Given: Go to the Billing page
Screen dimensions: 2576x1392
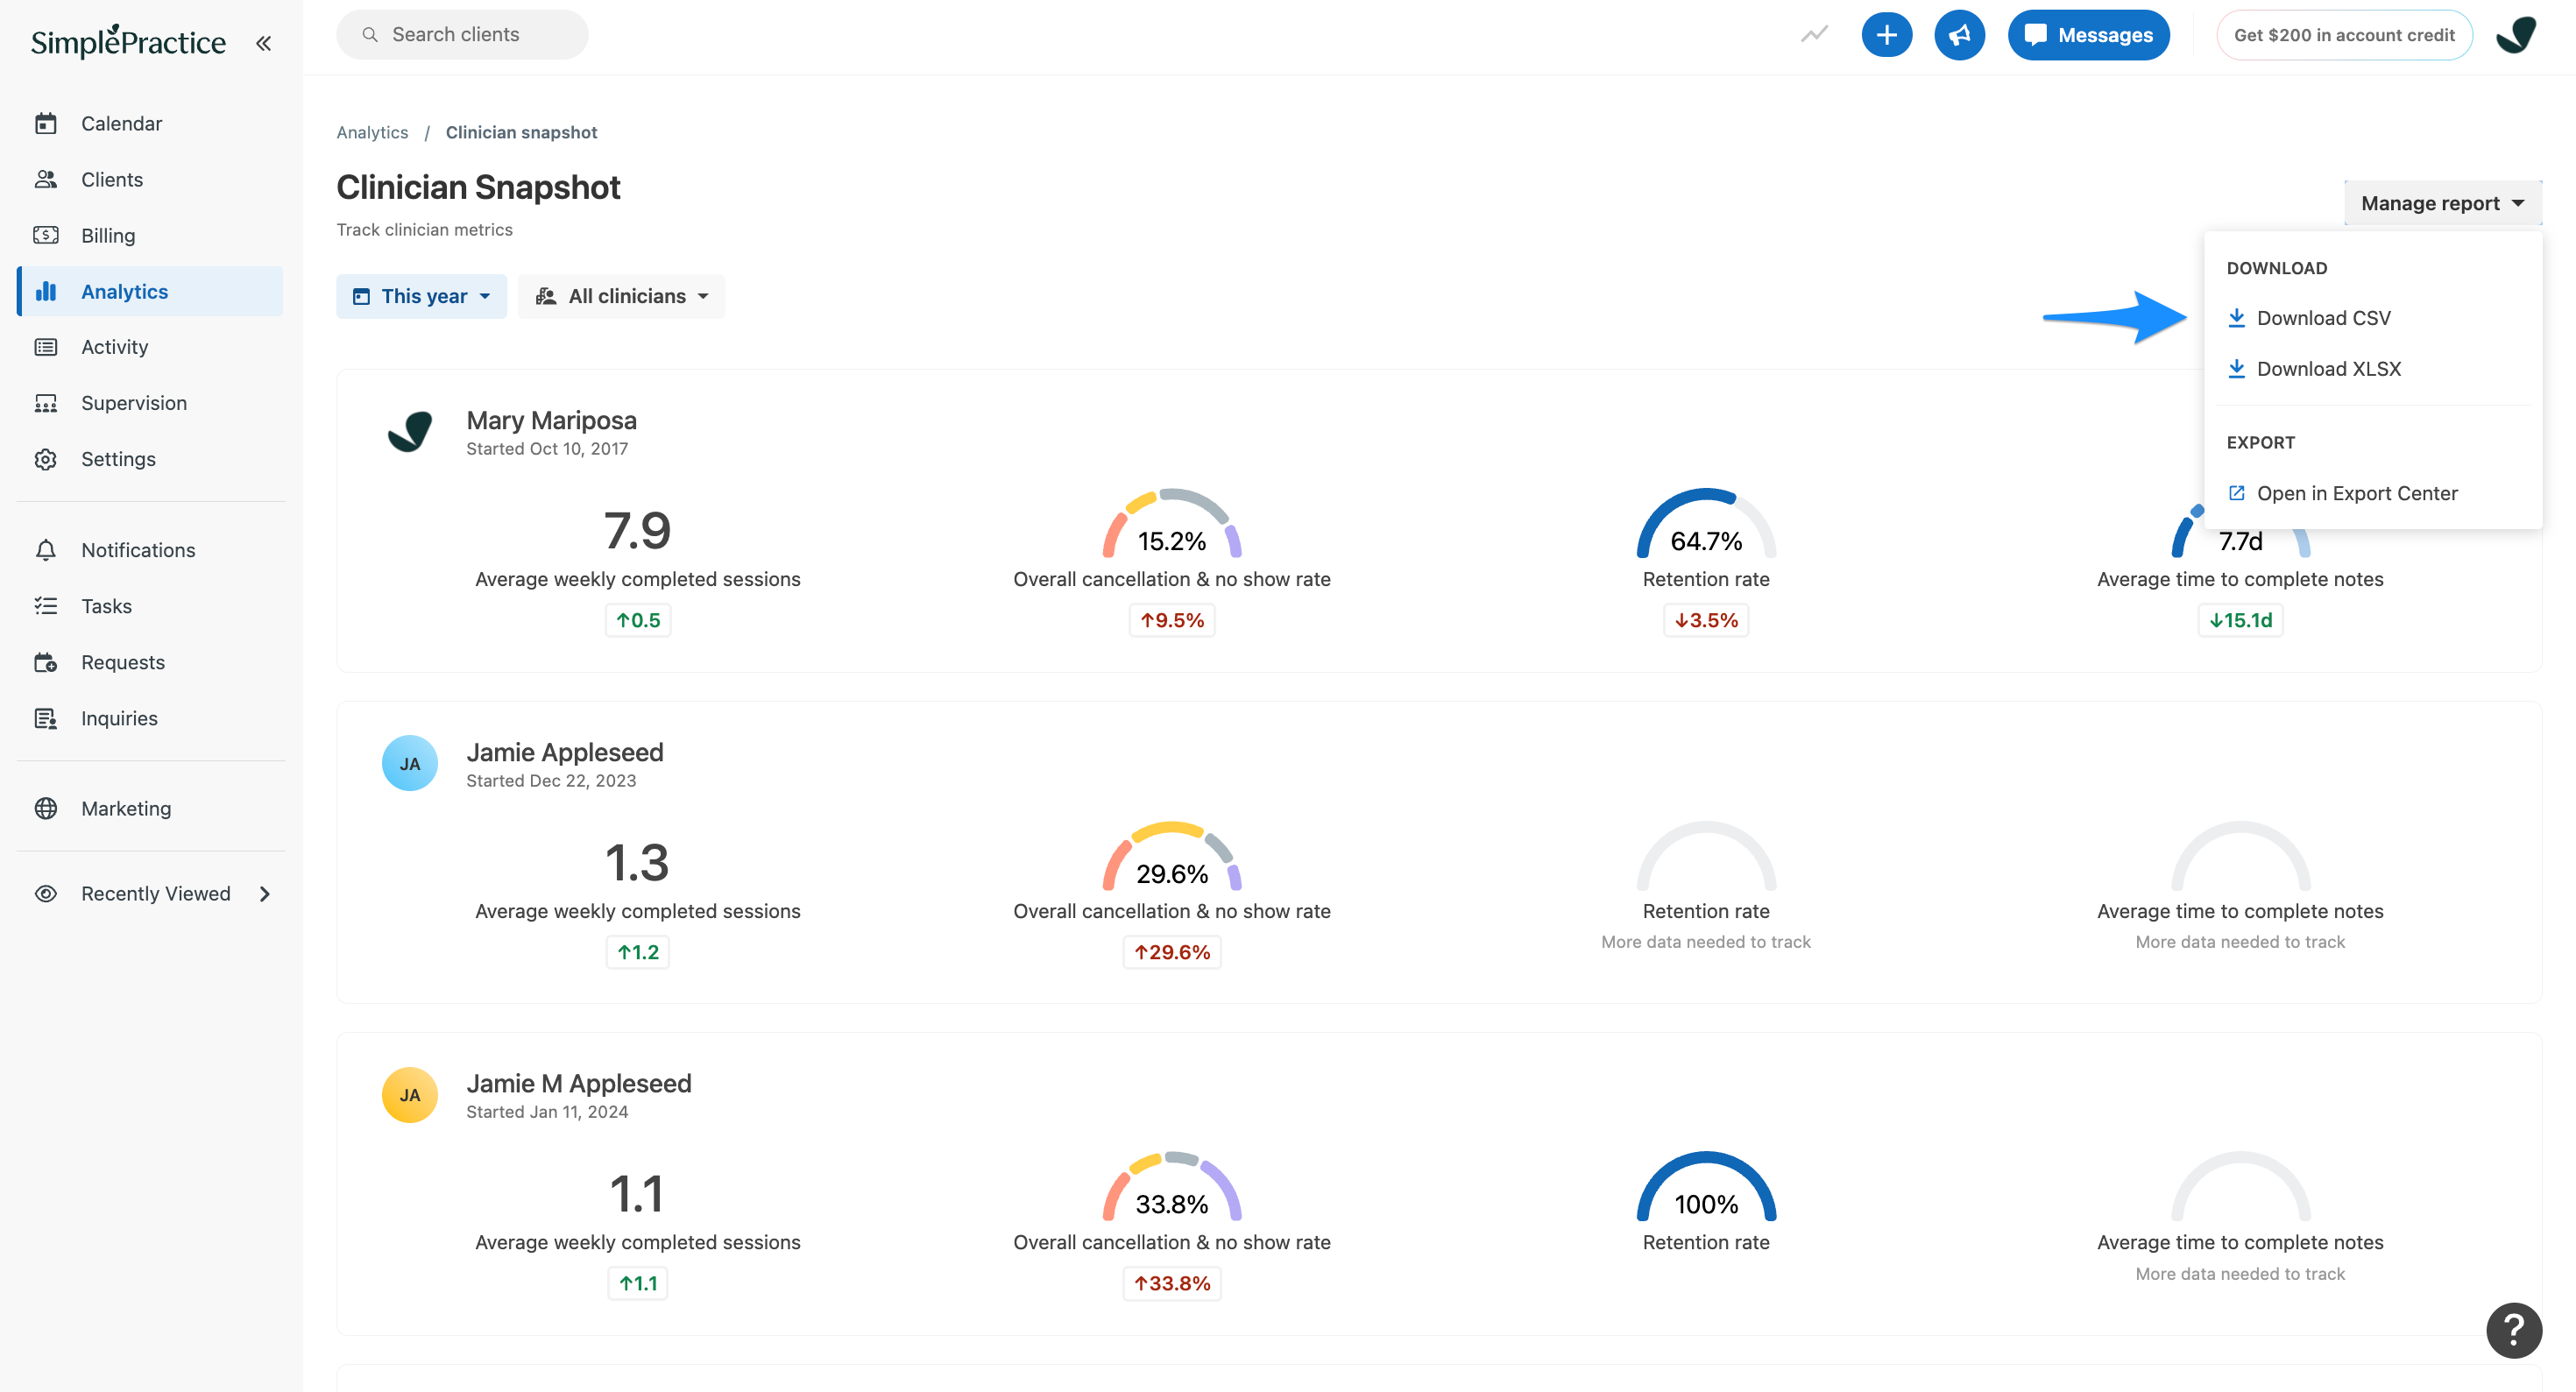Looking at the screenshot, I should click(150, 236).
